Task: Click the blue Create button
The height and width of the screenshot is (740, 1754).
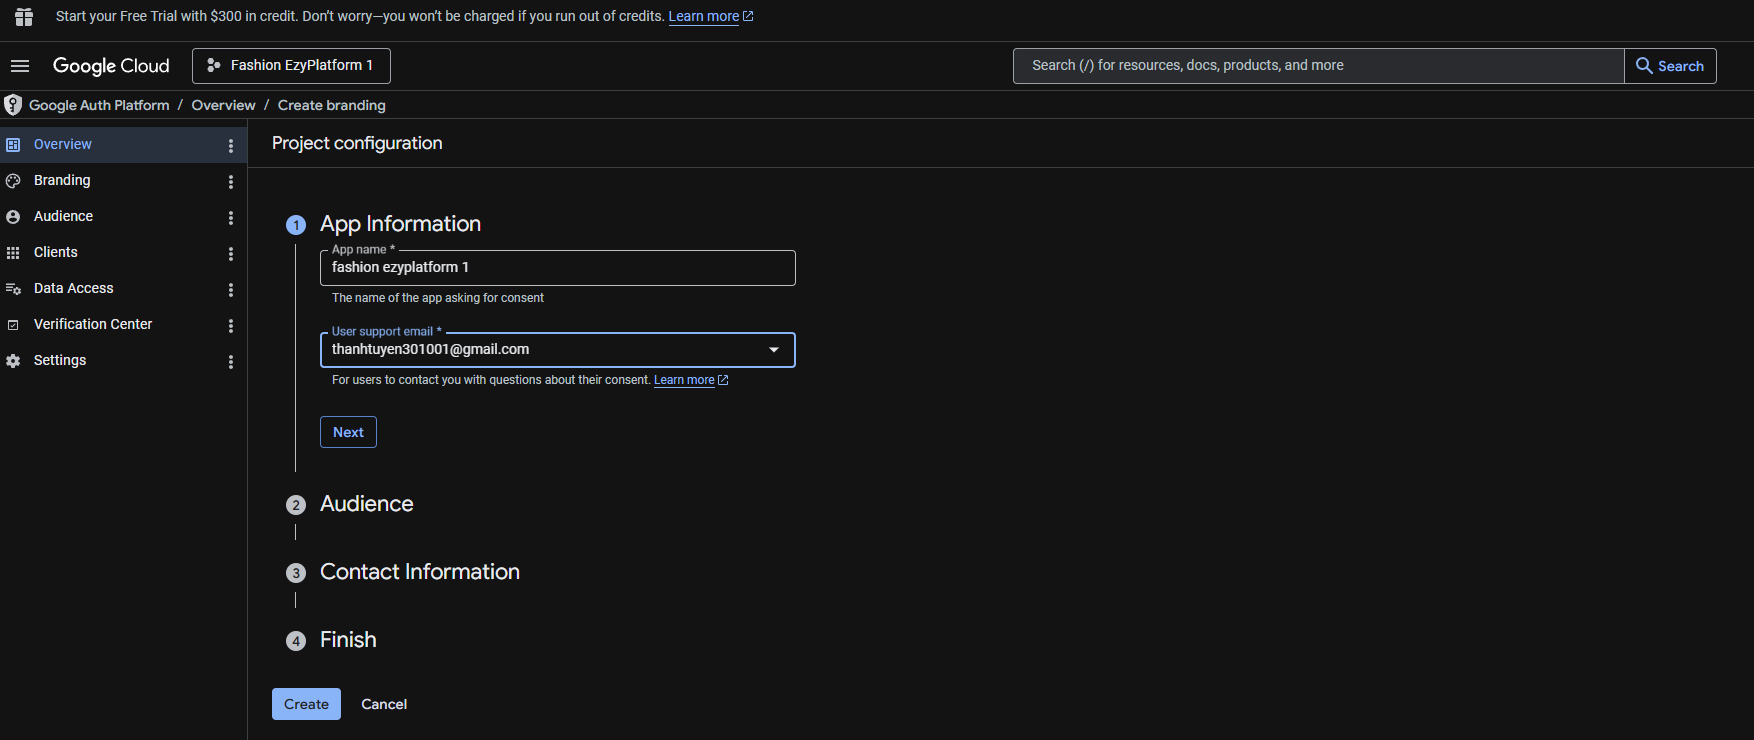Action: point(306,704)
